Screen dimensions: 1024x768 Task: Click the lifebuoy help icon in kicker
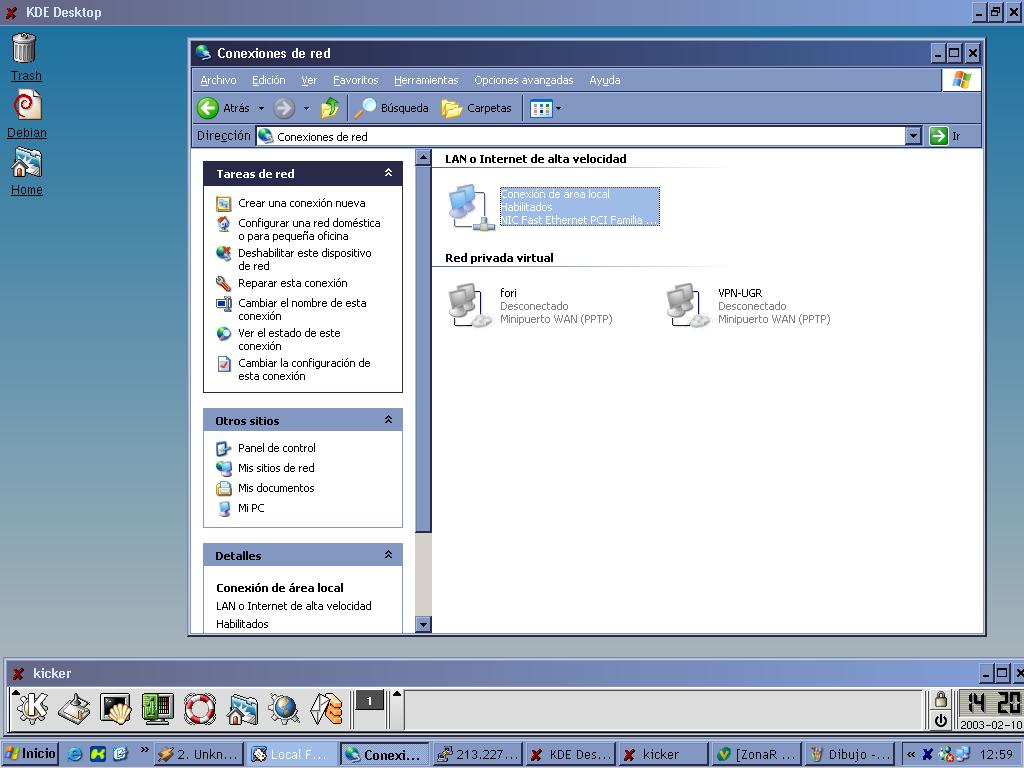(199, 708)
